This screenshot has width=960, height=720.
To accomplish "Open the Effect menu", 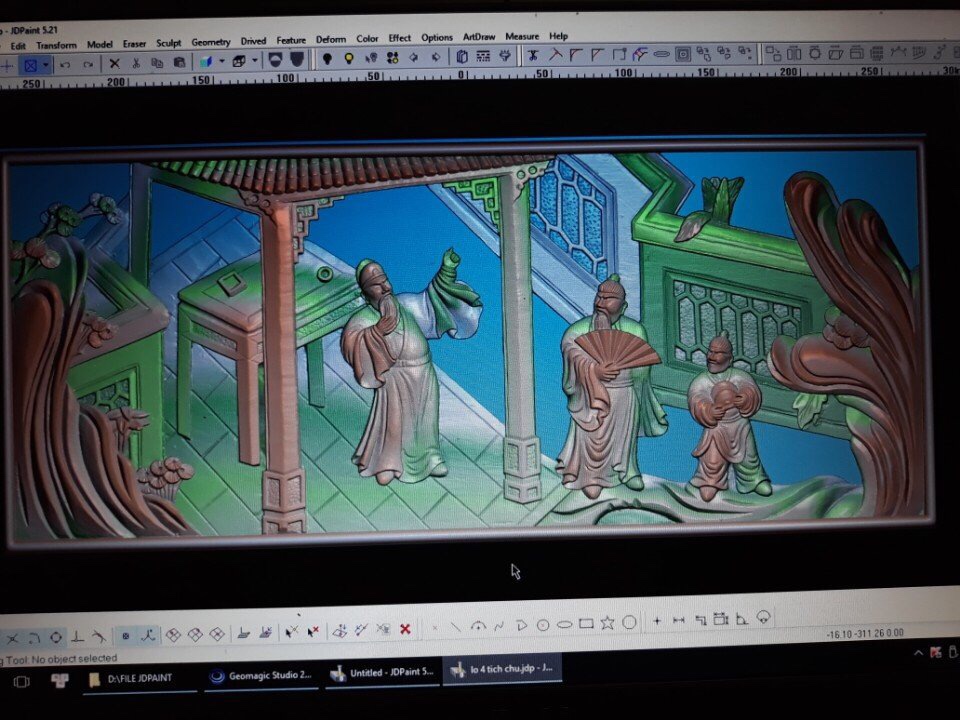I will click(x=400, y=38).
